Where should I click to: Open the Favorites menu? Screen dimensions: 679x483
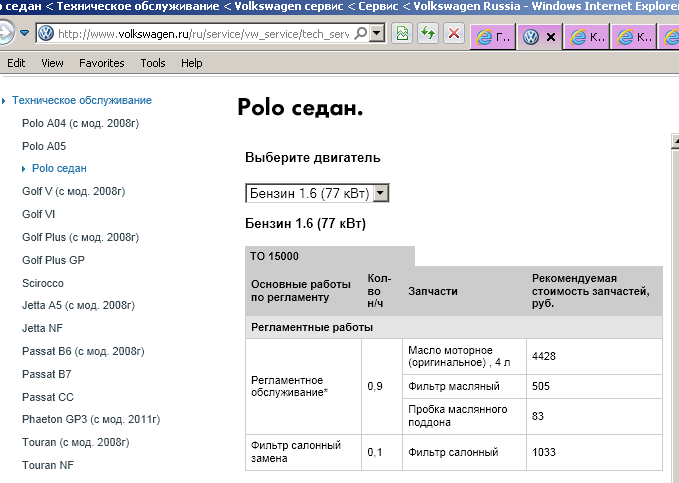tap(101, 63)
